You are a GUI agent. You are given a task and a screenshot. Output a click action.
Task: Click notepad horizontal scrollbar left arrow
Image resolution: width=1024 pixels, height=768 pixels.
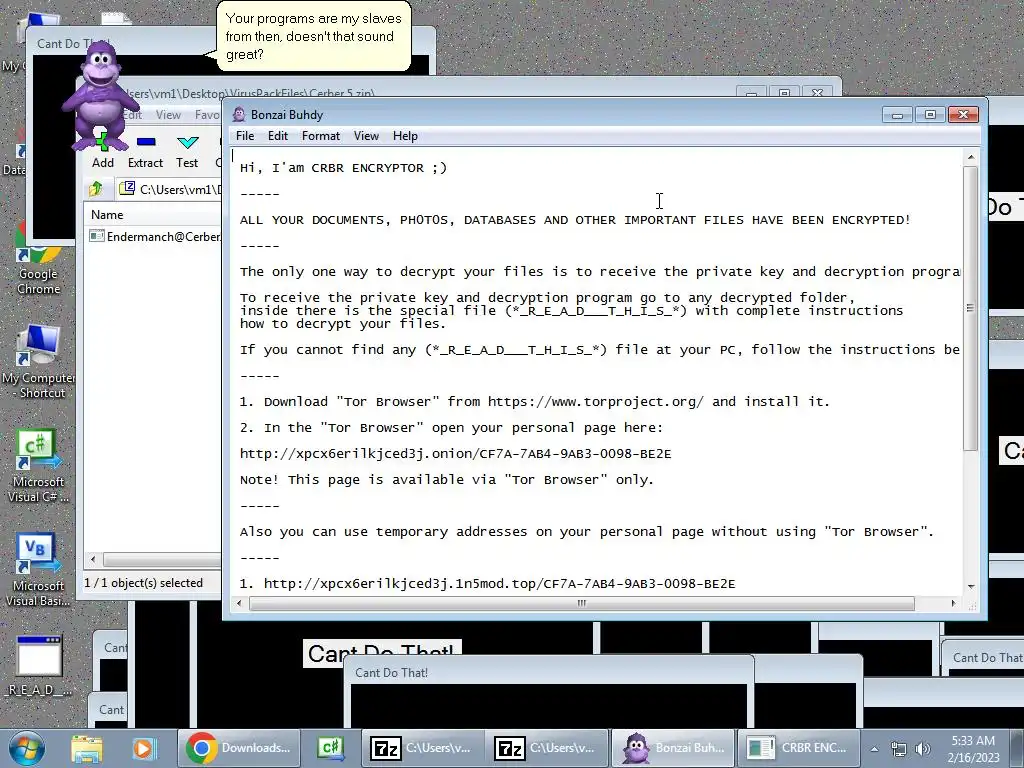click(x=239, y=603)
